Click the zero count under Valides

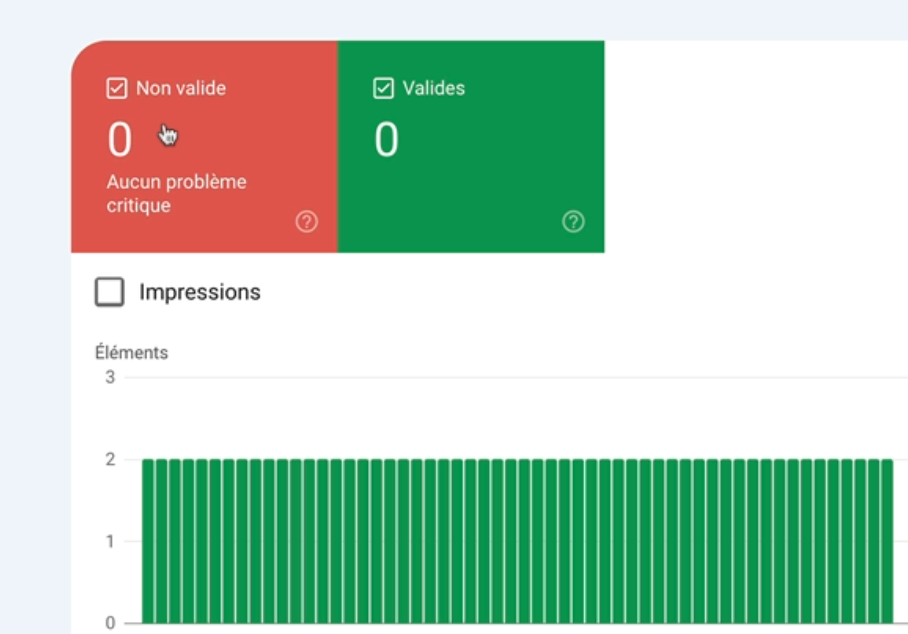(386, 141)
